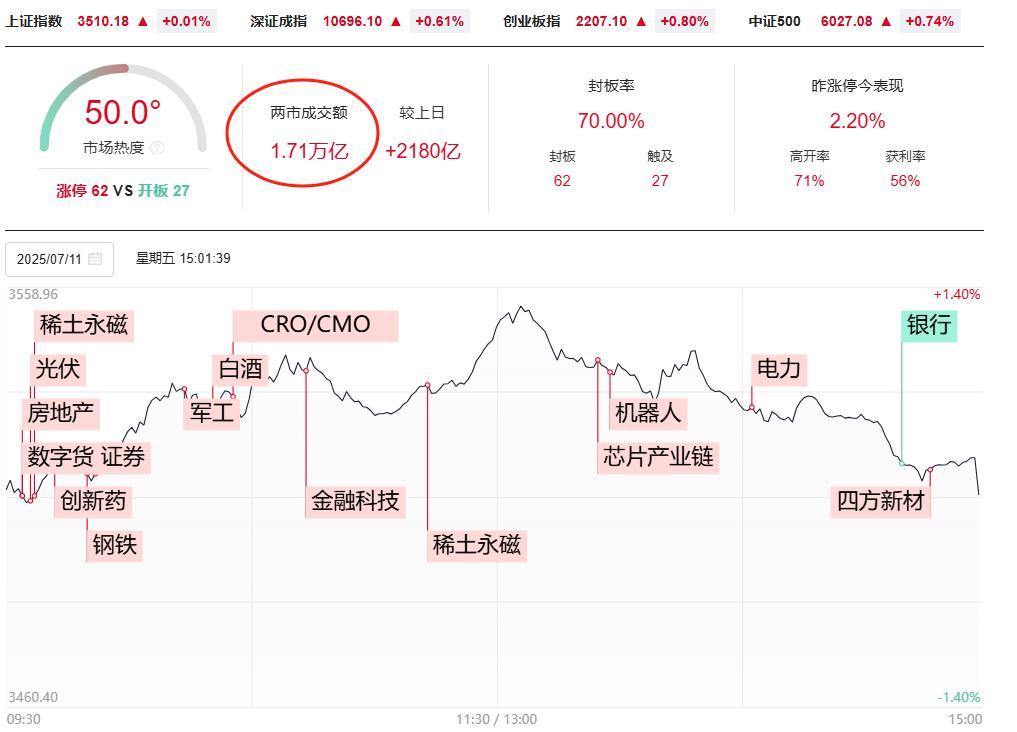Click the 机器人 sector label
1017x732 pixels.
(x=647, y=413)
